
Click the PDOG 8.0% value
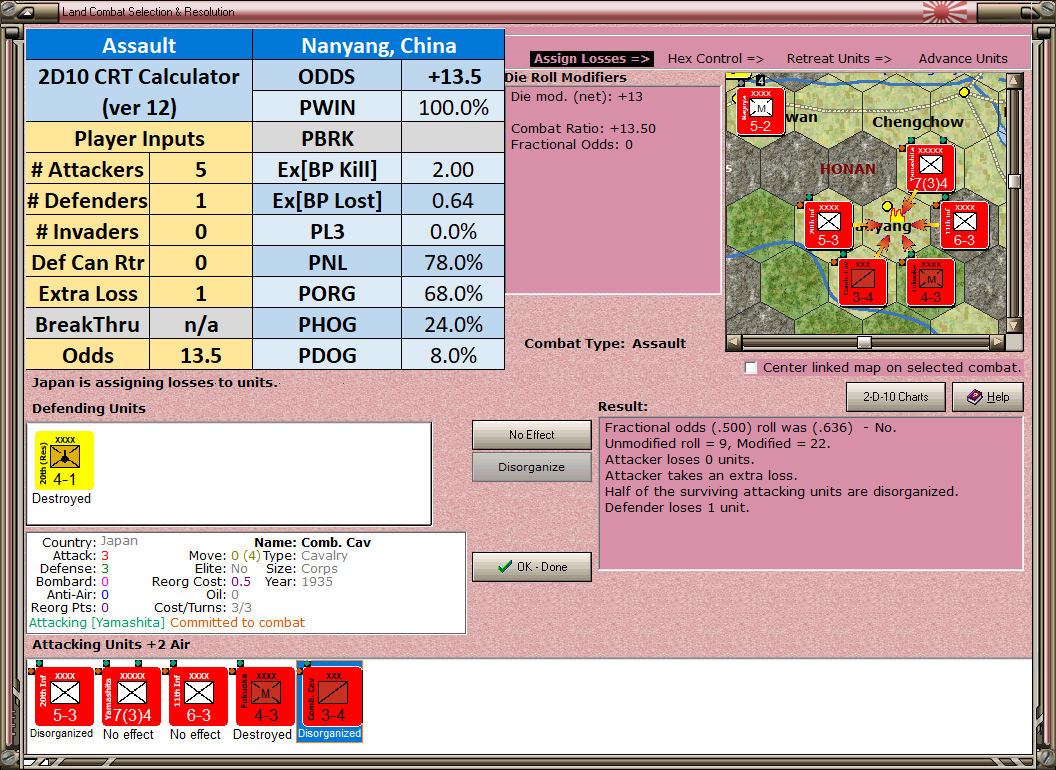coord(453,355)
